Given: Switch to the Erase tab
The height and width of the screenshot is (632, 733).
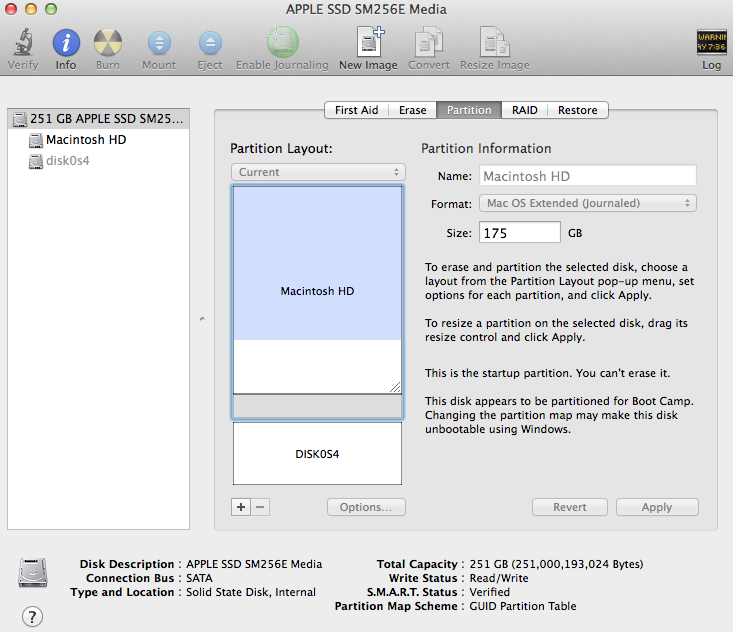Looking at the screenshot, I should coord(413,110).
